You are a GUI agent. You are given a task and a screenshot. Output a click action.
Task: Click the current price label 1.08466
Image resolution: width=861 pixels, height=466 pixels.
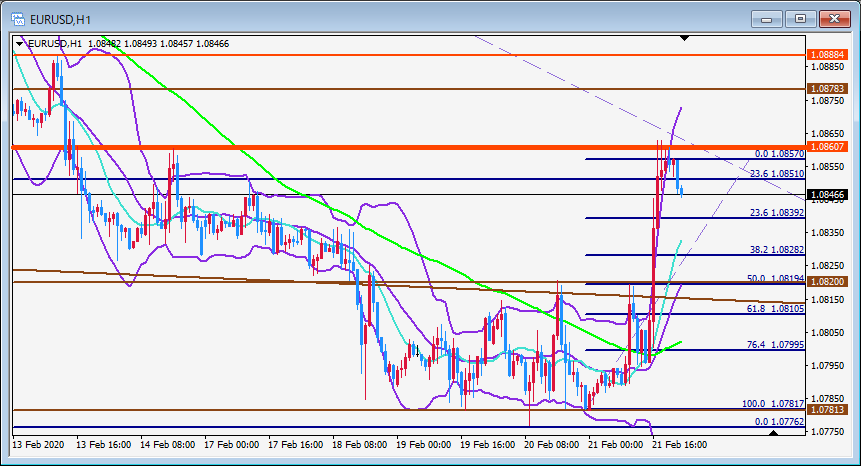tap(828, 194)
